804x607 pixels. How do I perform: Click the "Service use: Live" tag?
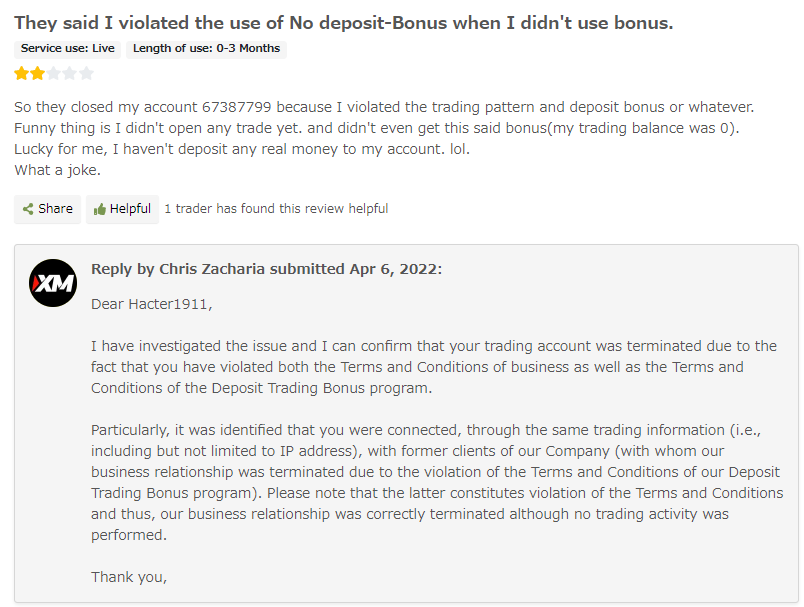coord(68,48)
